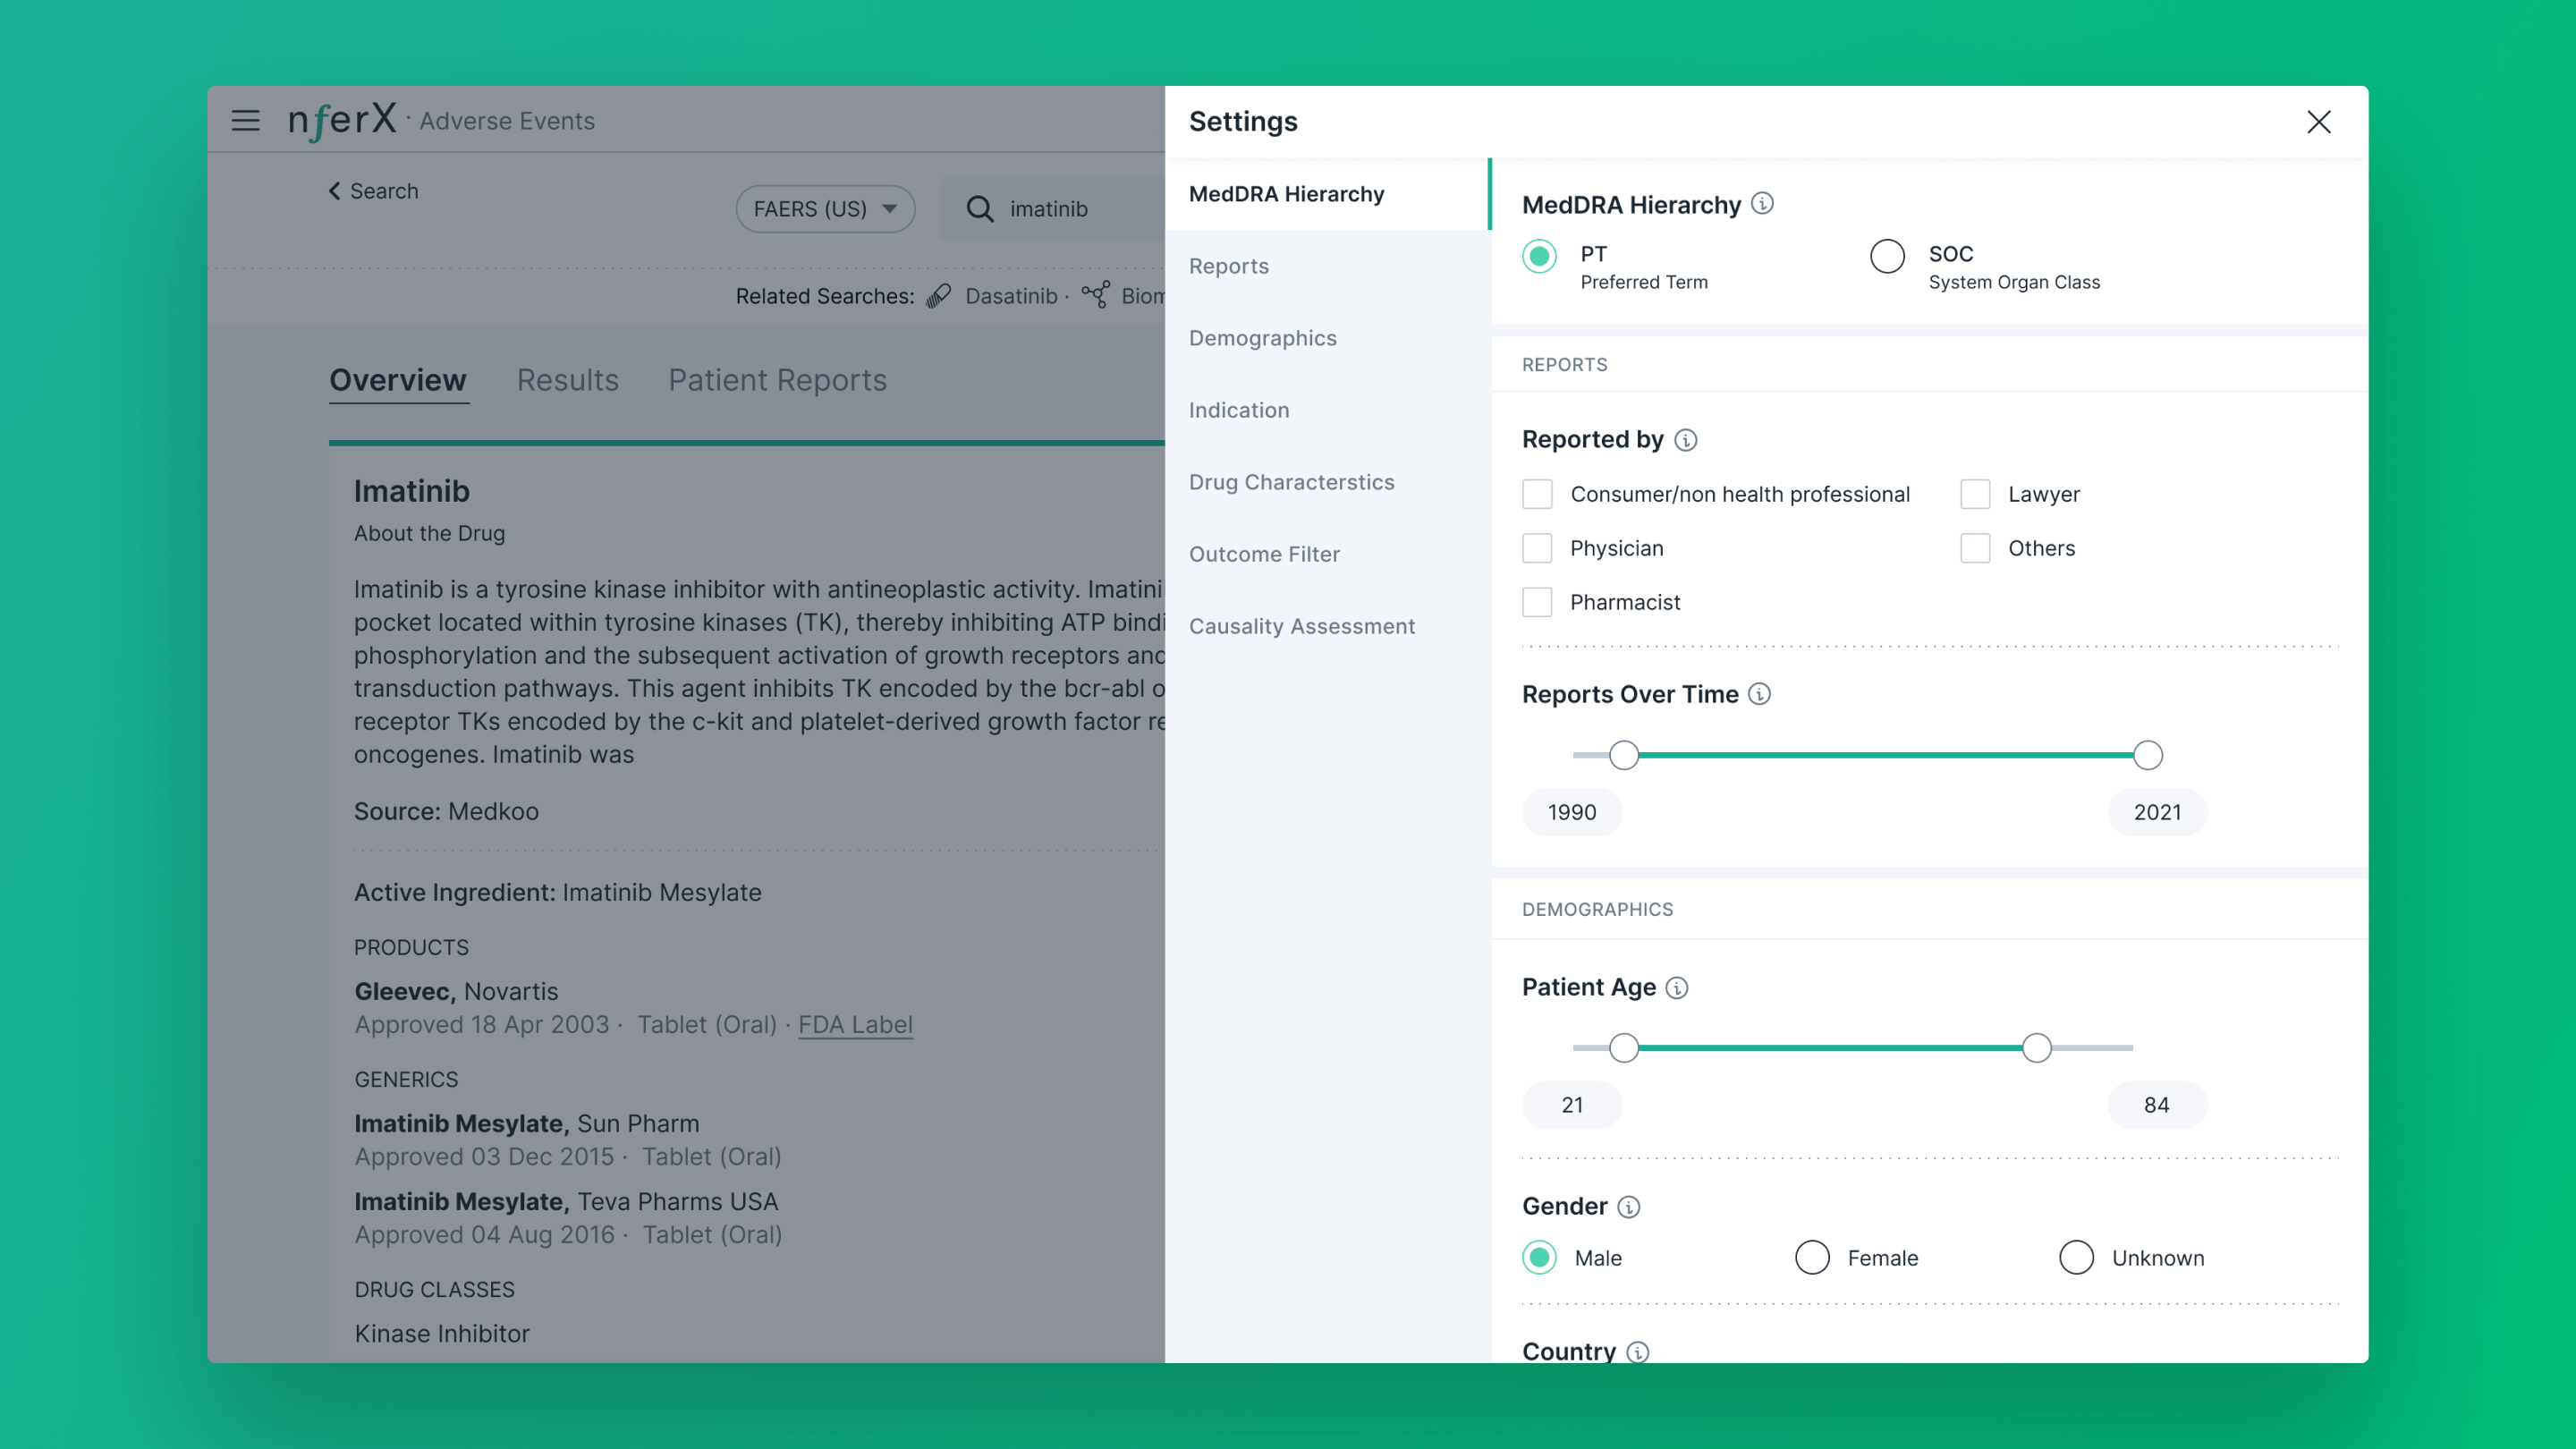The width and height of the screenshot is (2576, 1449).
Task: Click the Gender info icon
Action: click(x=1628, y=1207)
